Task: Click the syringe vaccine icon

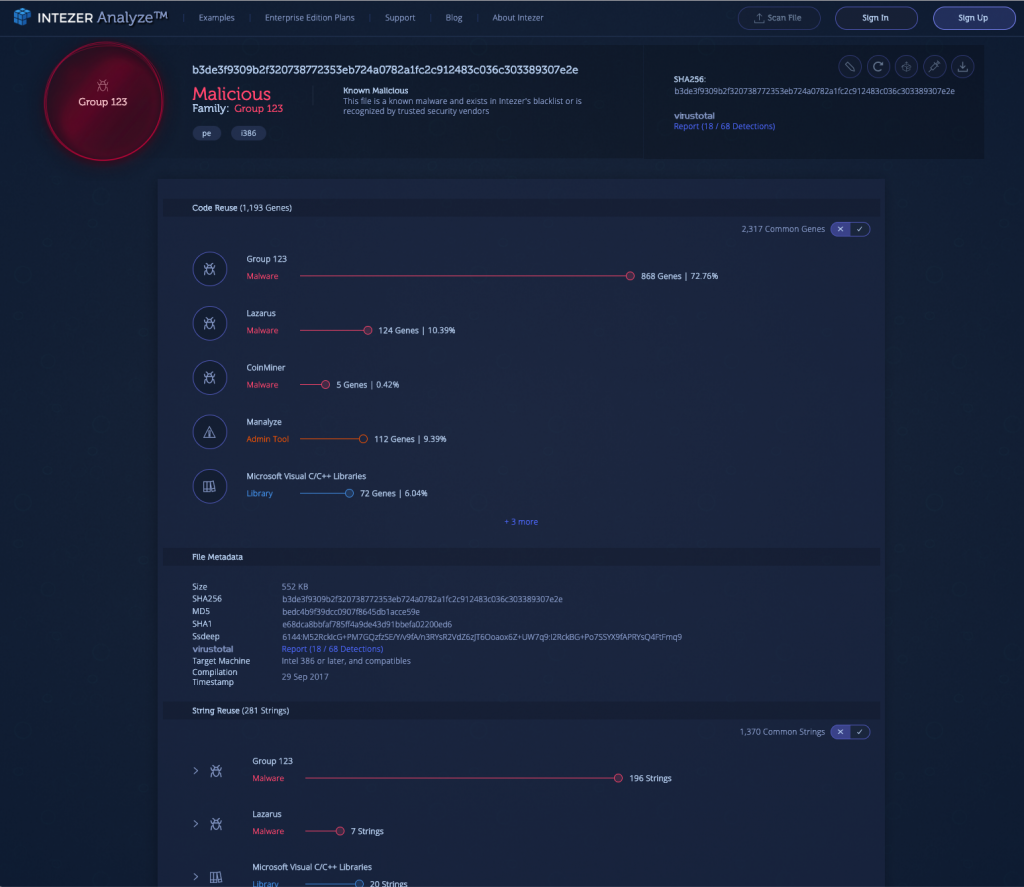Action: pos(935,66)
